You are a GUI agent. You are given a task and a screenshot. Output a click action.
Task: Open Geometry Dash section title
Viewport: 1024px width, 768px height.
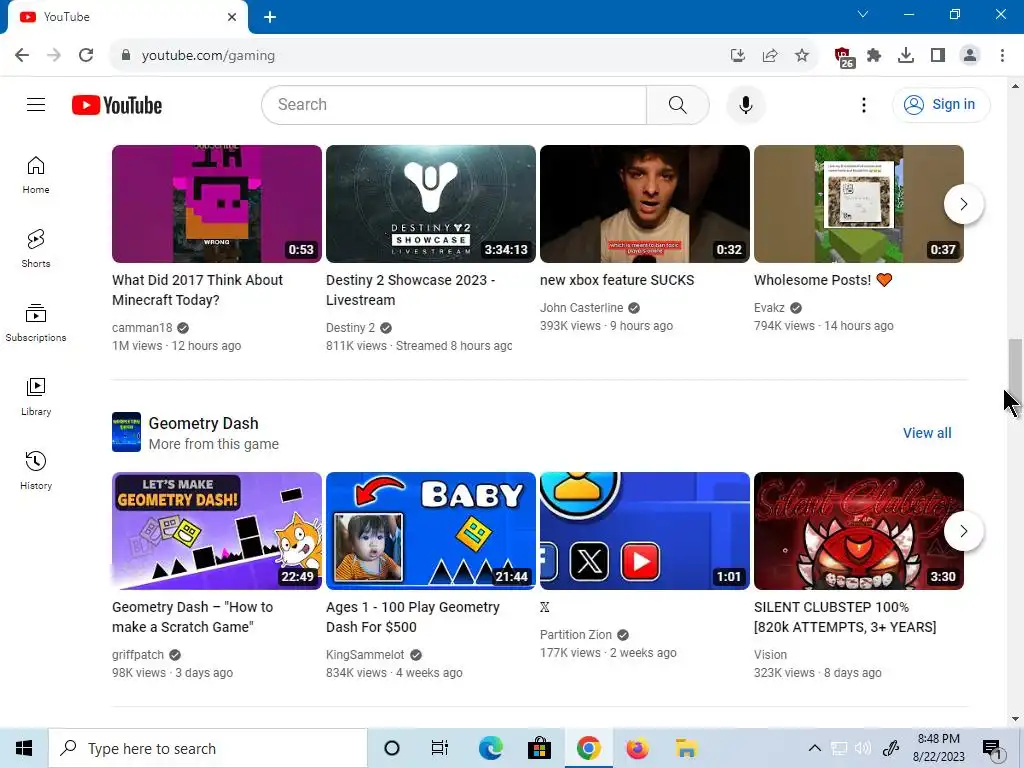(x=203, y=423)
